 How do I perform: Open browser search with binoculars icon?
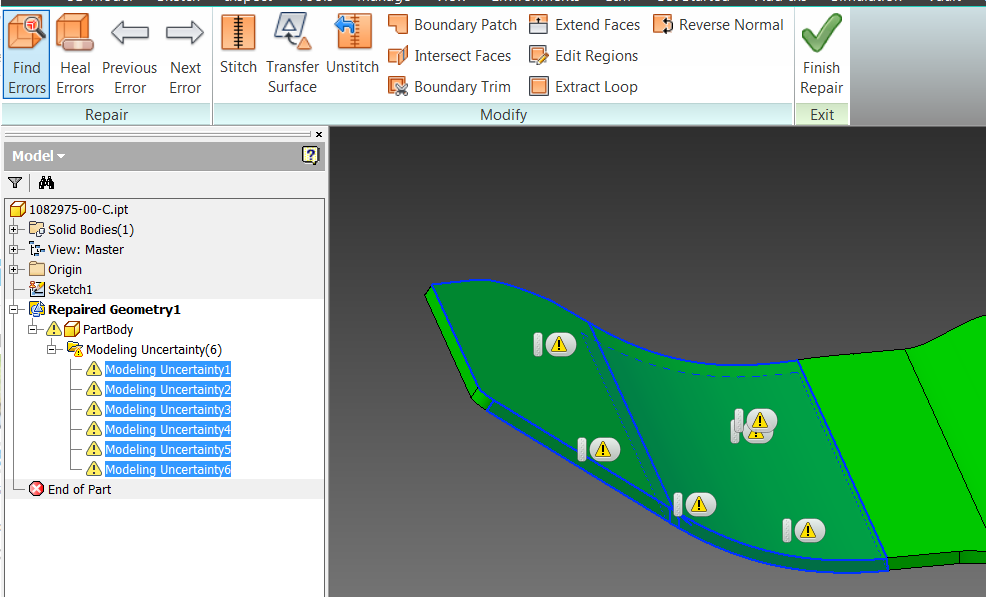pyautogui.click(x=46, y=183)
